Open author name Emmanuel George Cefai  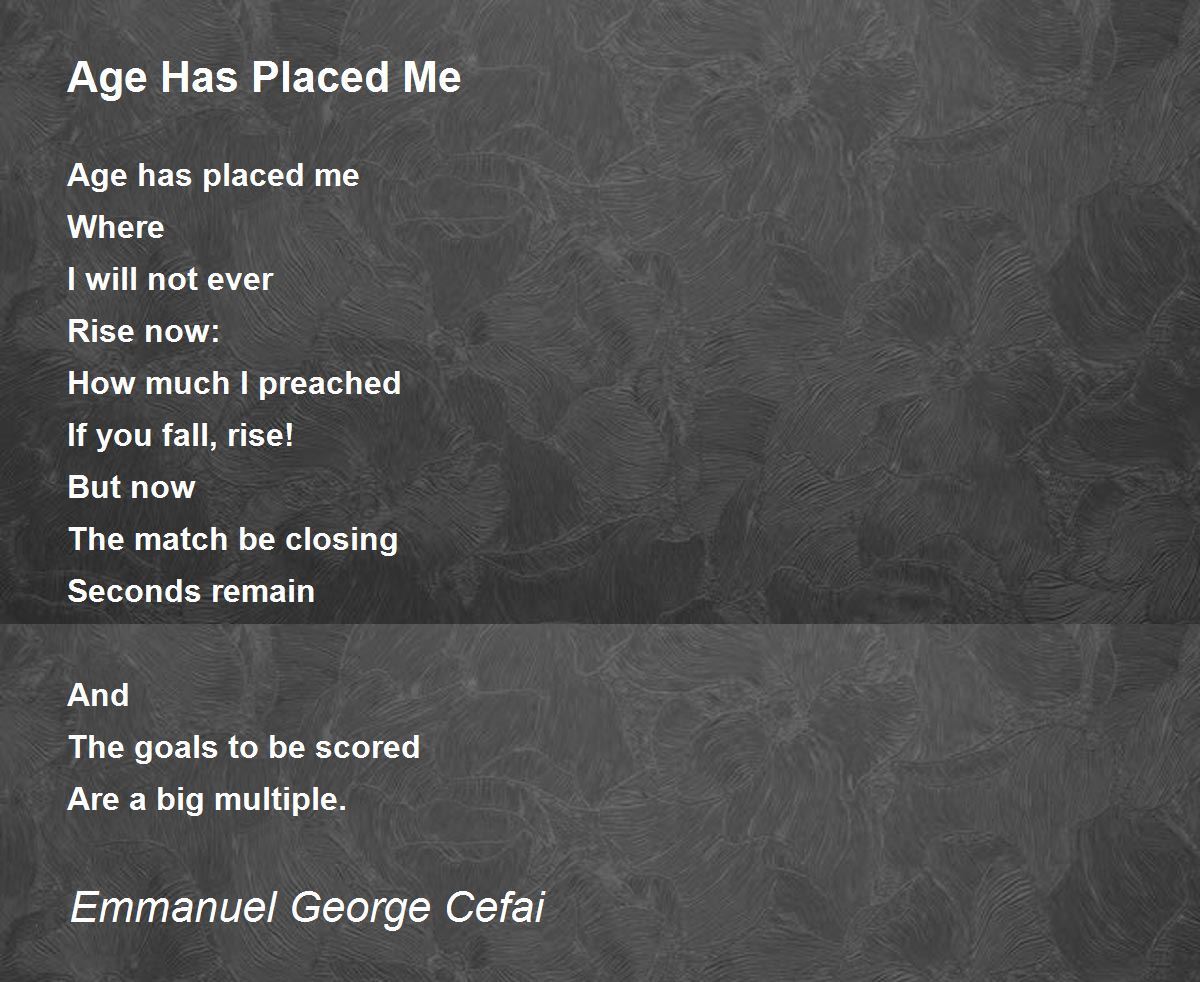coord(308,907)
